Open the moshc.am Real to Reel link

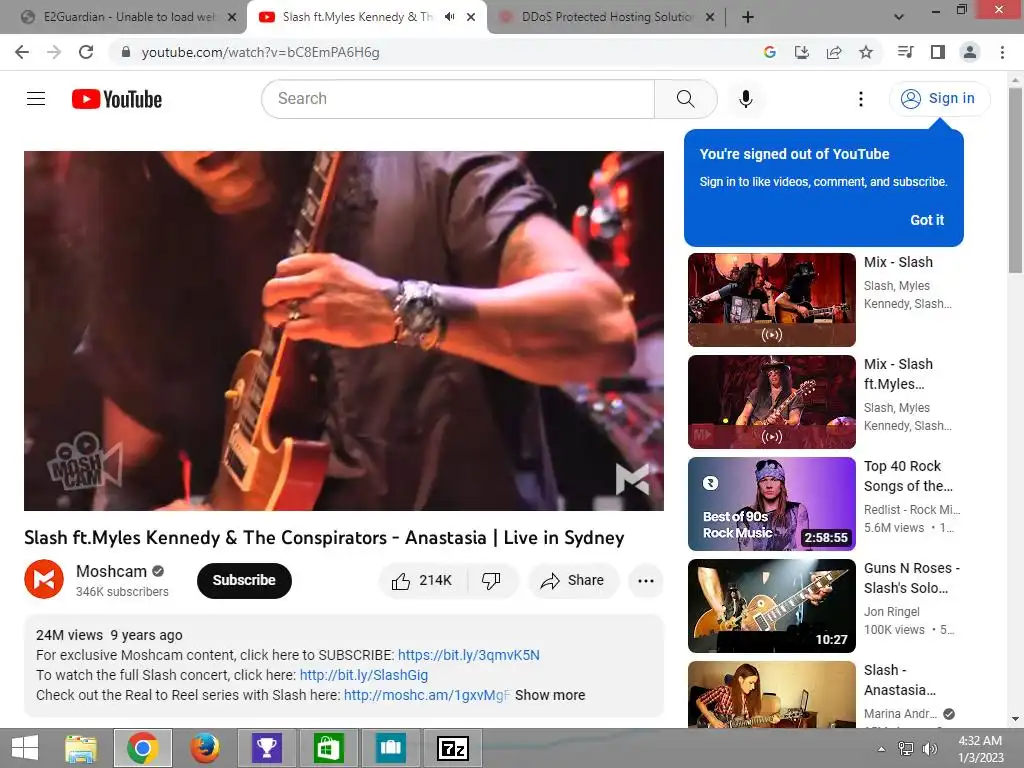(426, 695)
